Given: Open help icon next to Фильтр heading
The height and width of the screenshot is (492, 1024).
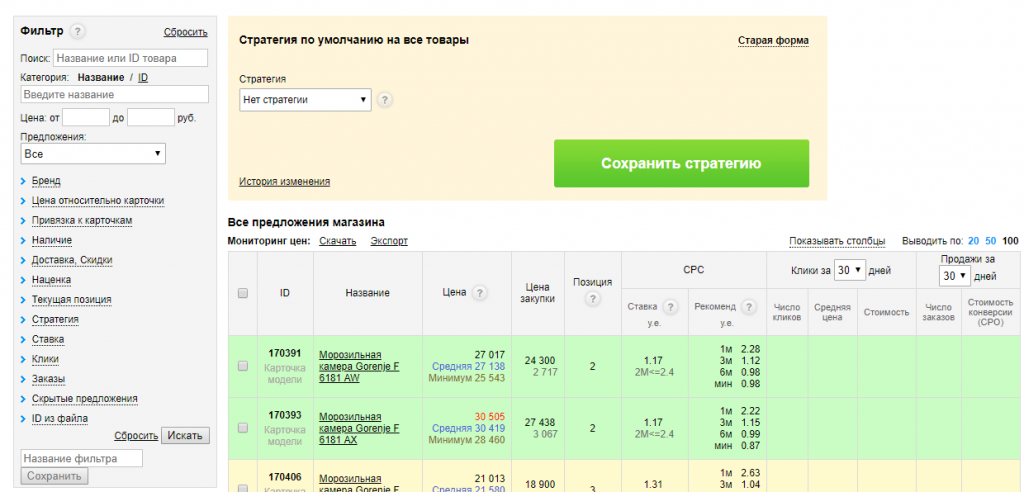Looking at the screenshot, I should (x=78, y=31).
